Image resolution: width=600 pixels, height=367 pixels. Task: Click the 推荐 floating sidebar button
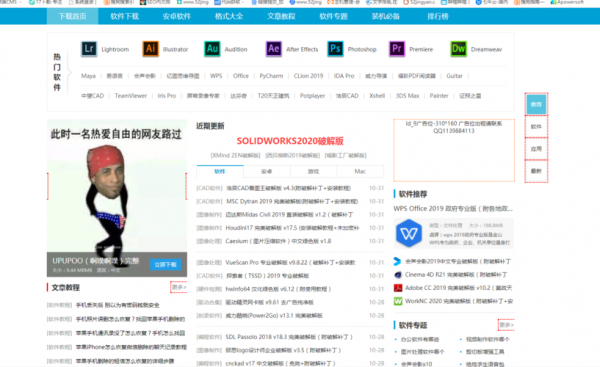click(x=536, y=104)
